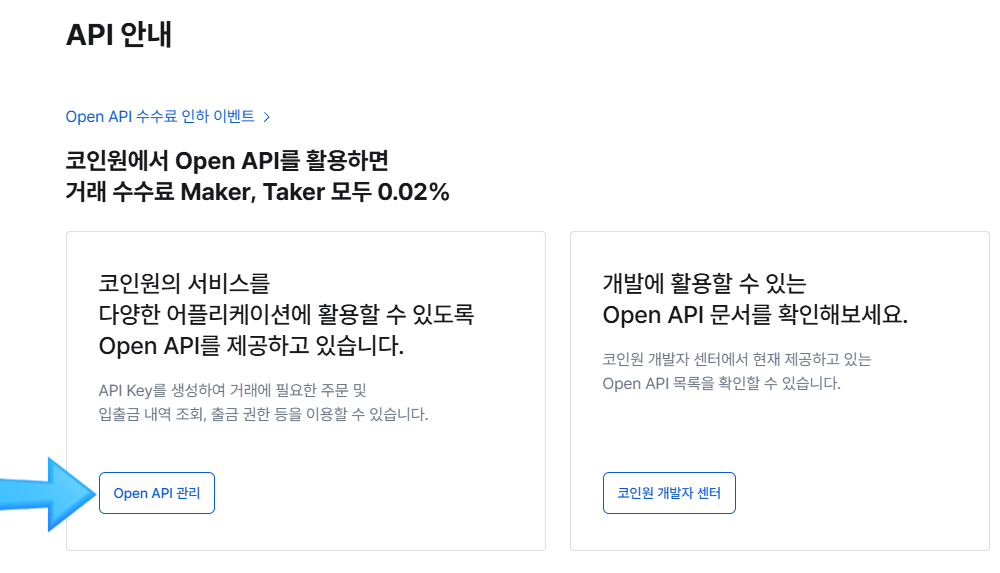Click the Open API 문서를 확인해보세요 line
Image resolution: width=1000 pixels, height=573 pixels.
tap(755, 315)
